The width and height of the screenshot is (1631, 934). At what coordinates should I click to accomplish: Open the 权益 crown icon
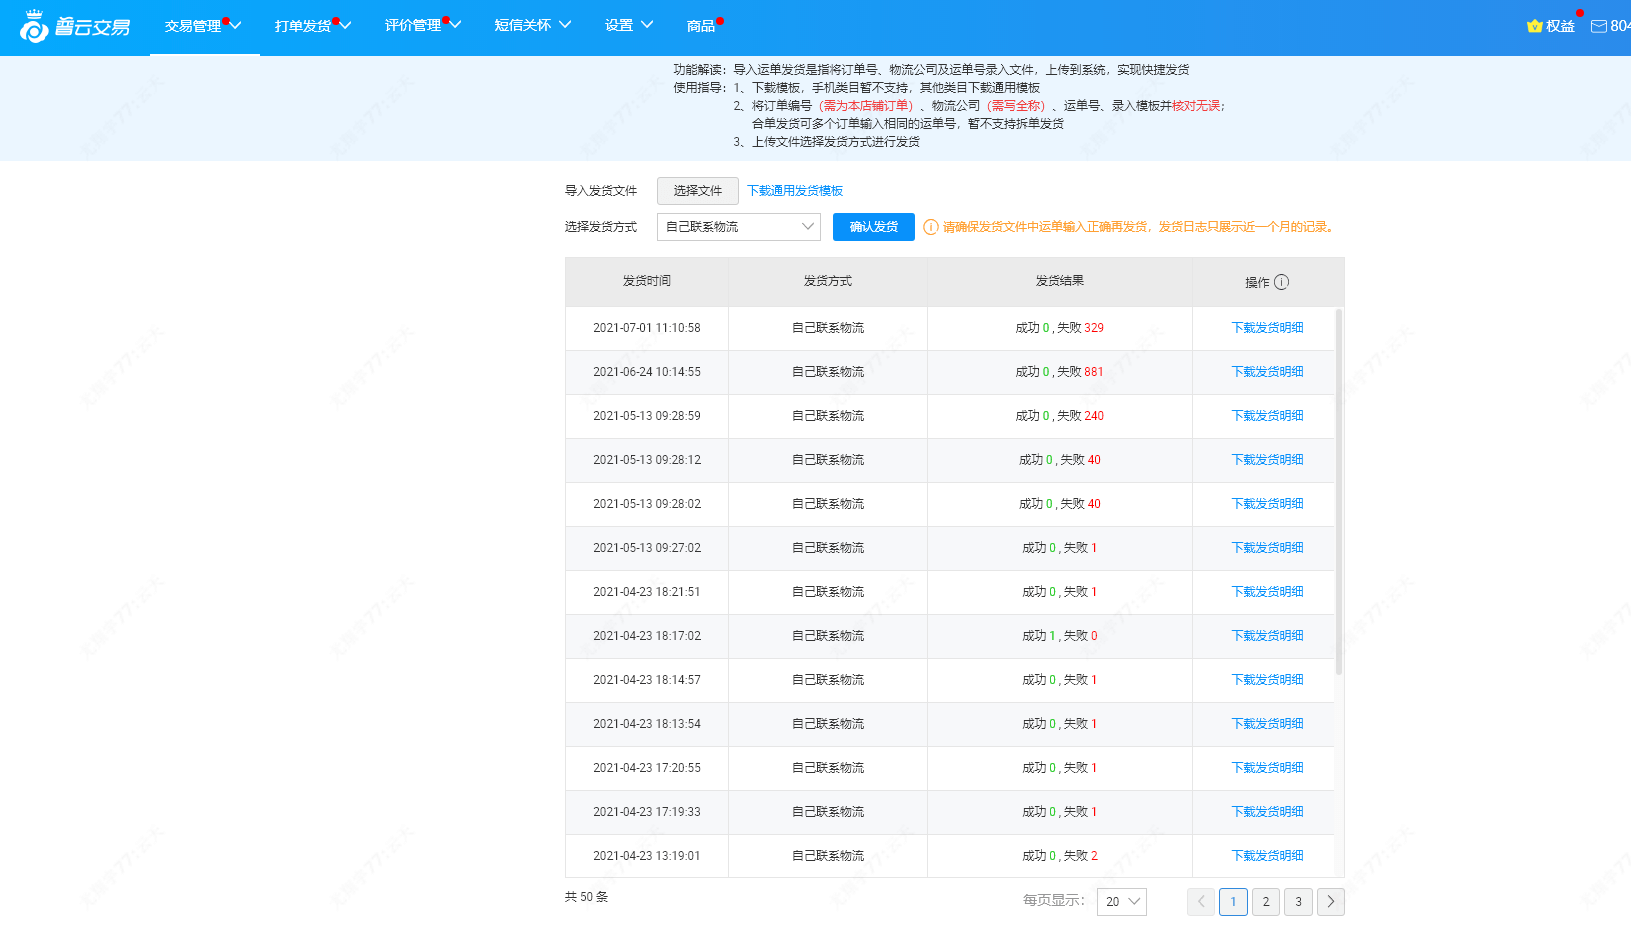coord(1534,26)
